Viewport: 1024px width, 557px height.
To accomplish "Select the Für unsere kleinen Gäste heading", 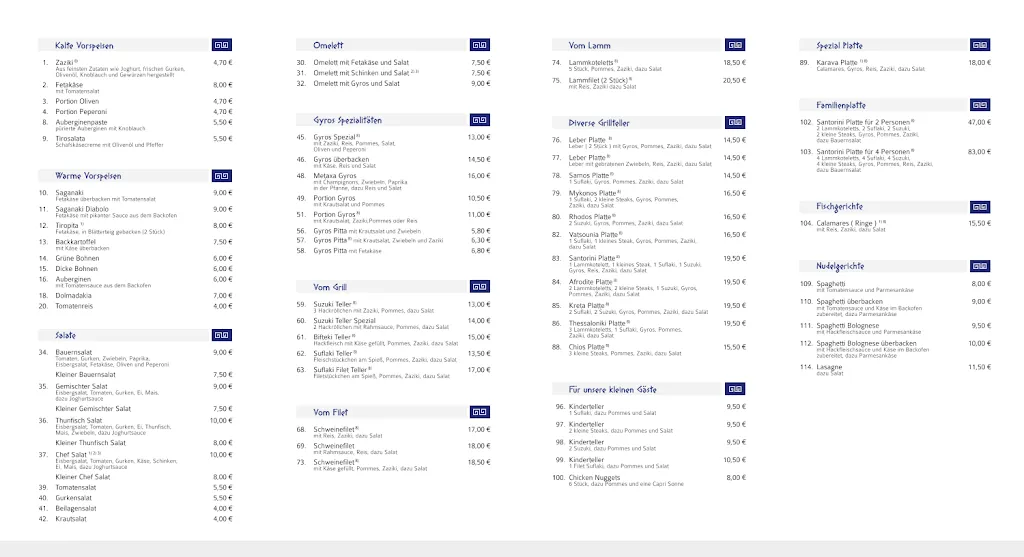I will click(612, 389).
